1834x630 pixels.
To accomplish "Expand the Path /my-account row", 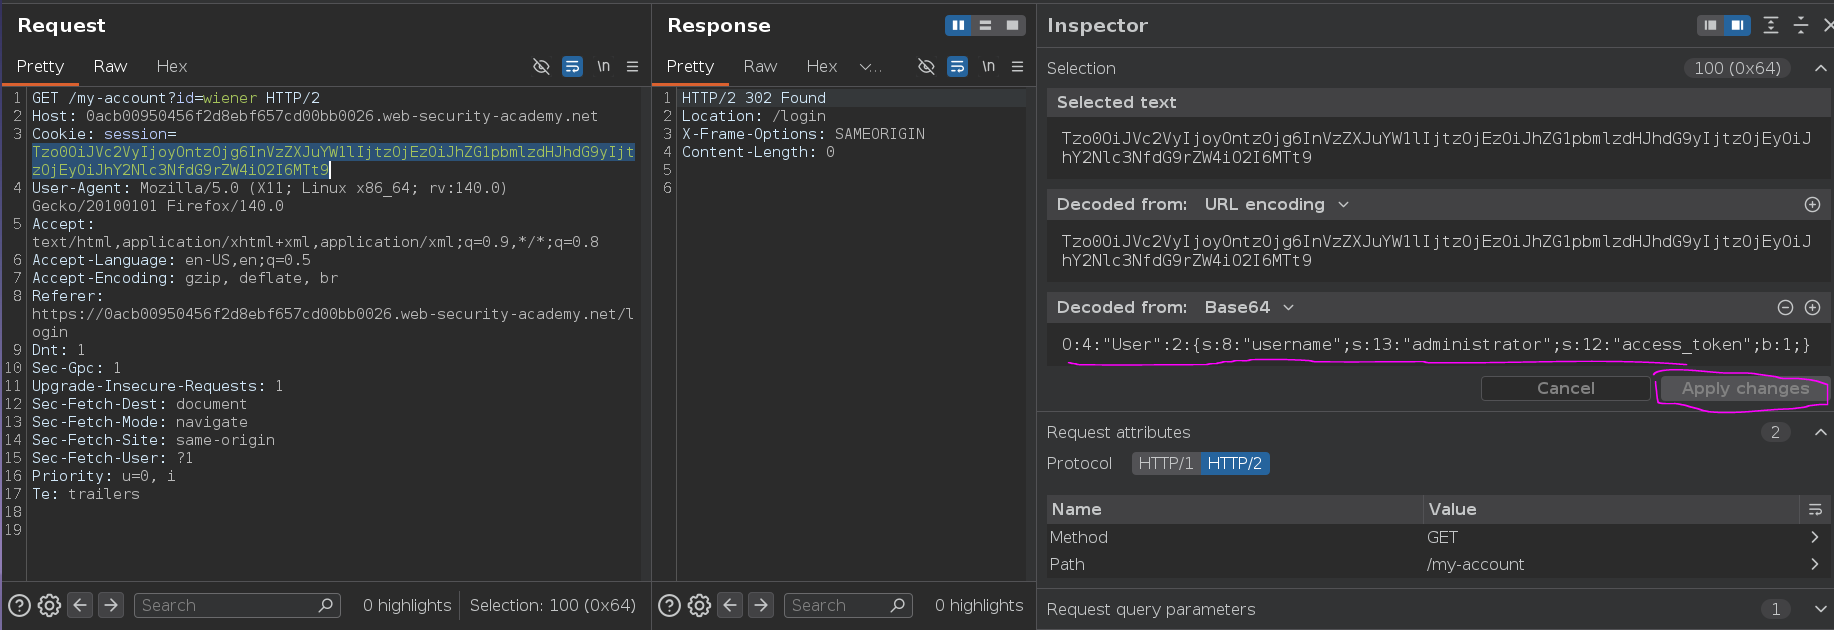I will [x=1815, y=564].
